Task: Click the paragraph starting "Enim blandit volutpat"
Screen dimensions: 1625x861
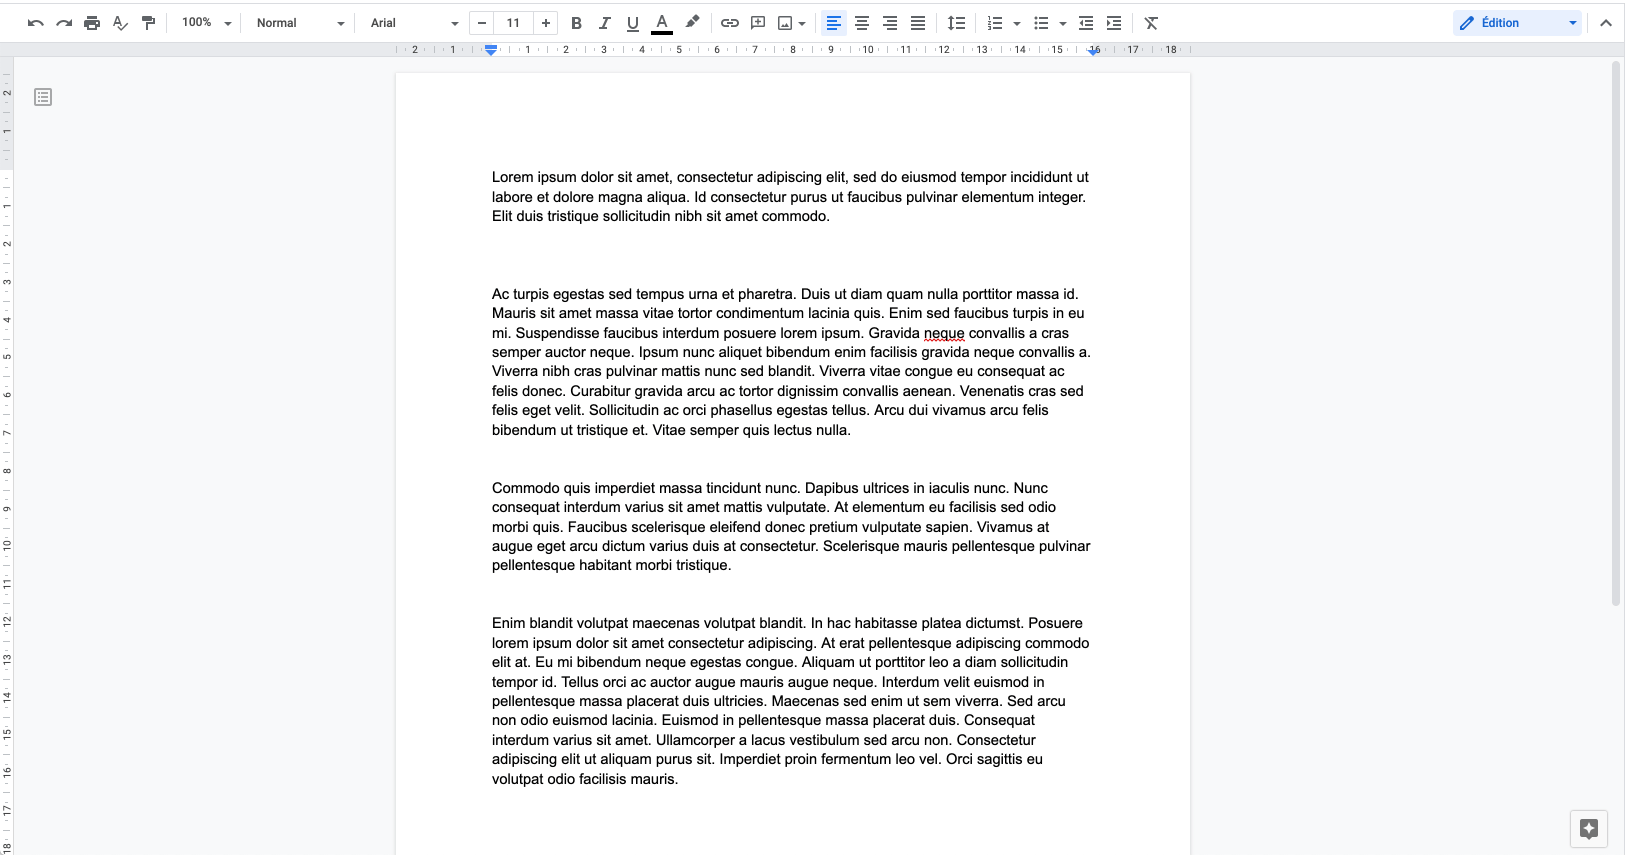Action: pos(790,701)
